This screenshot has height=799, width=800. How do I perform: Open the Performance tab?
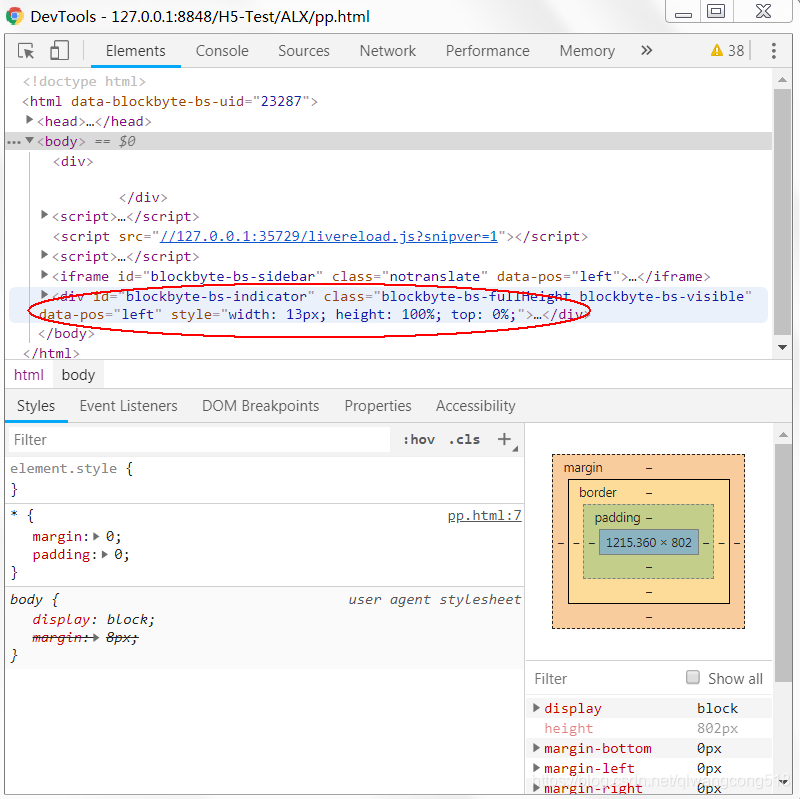tap(488, 51)
